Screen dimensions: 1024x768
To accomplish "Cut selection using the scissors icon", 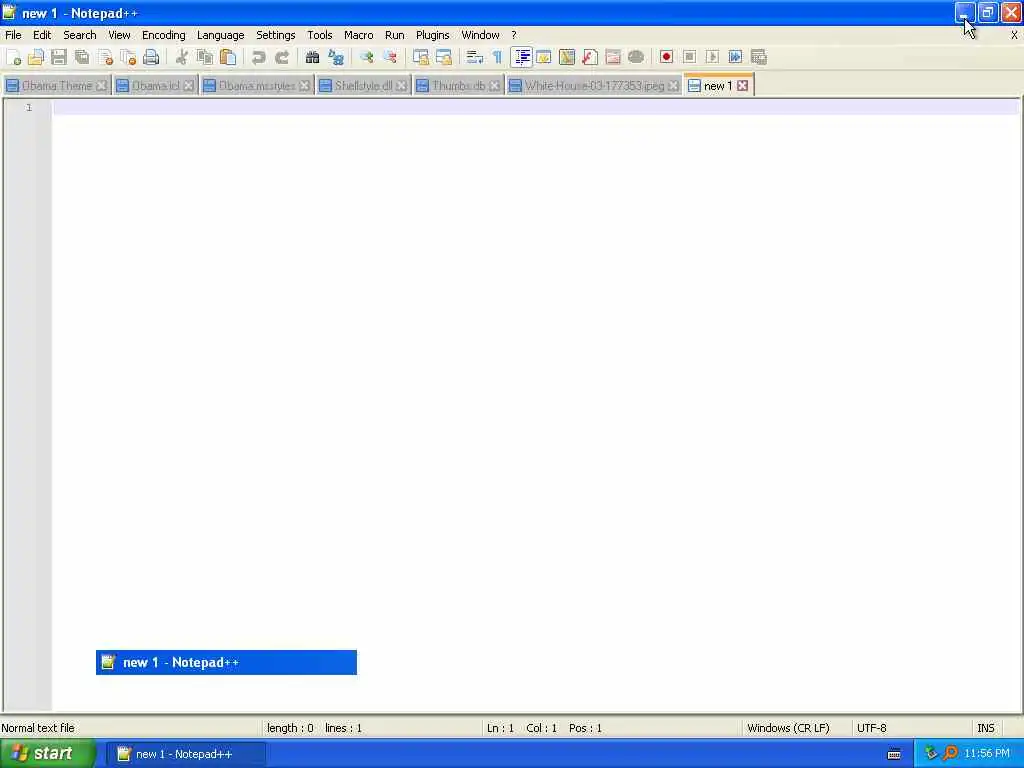I will 182,57.
